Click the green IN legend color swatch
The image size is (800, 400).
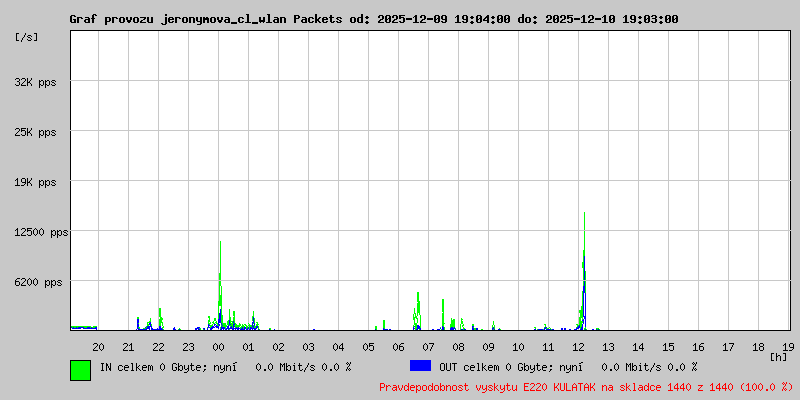[81, 370]
